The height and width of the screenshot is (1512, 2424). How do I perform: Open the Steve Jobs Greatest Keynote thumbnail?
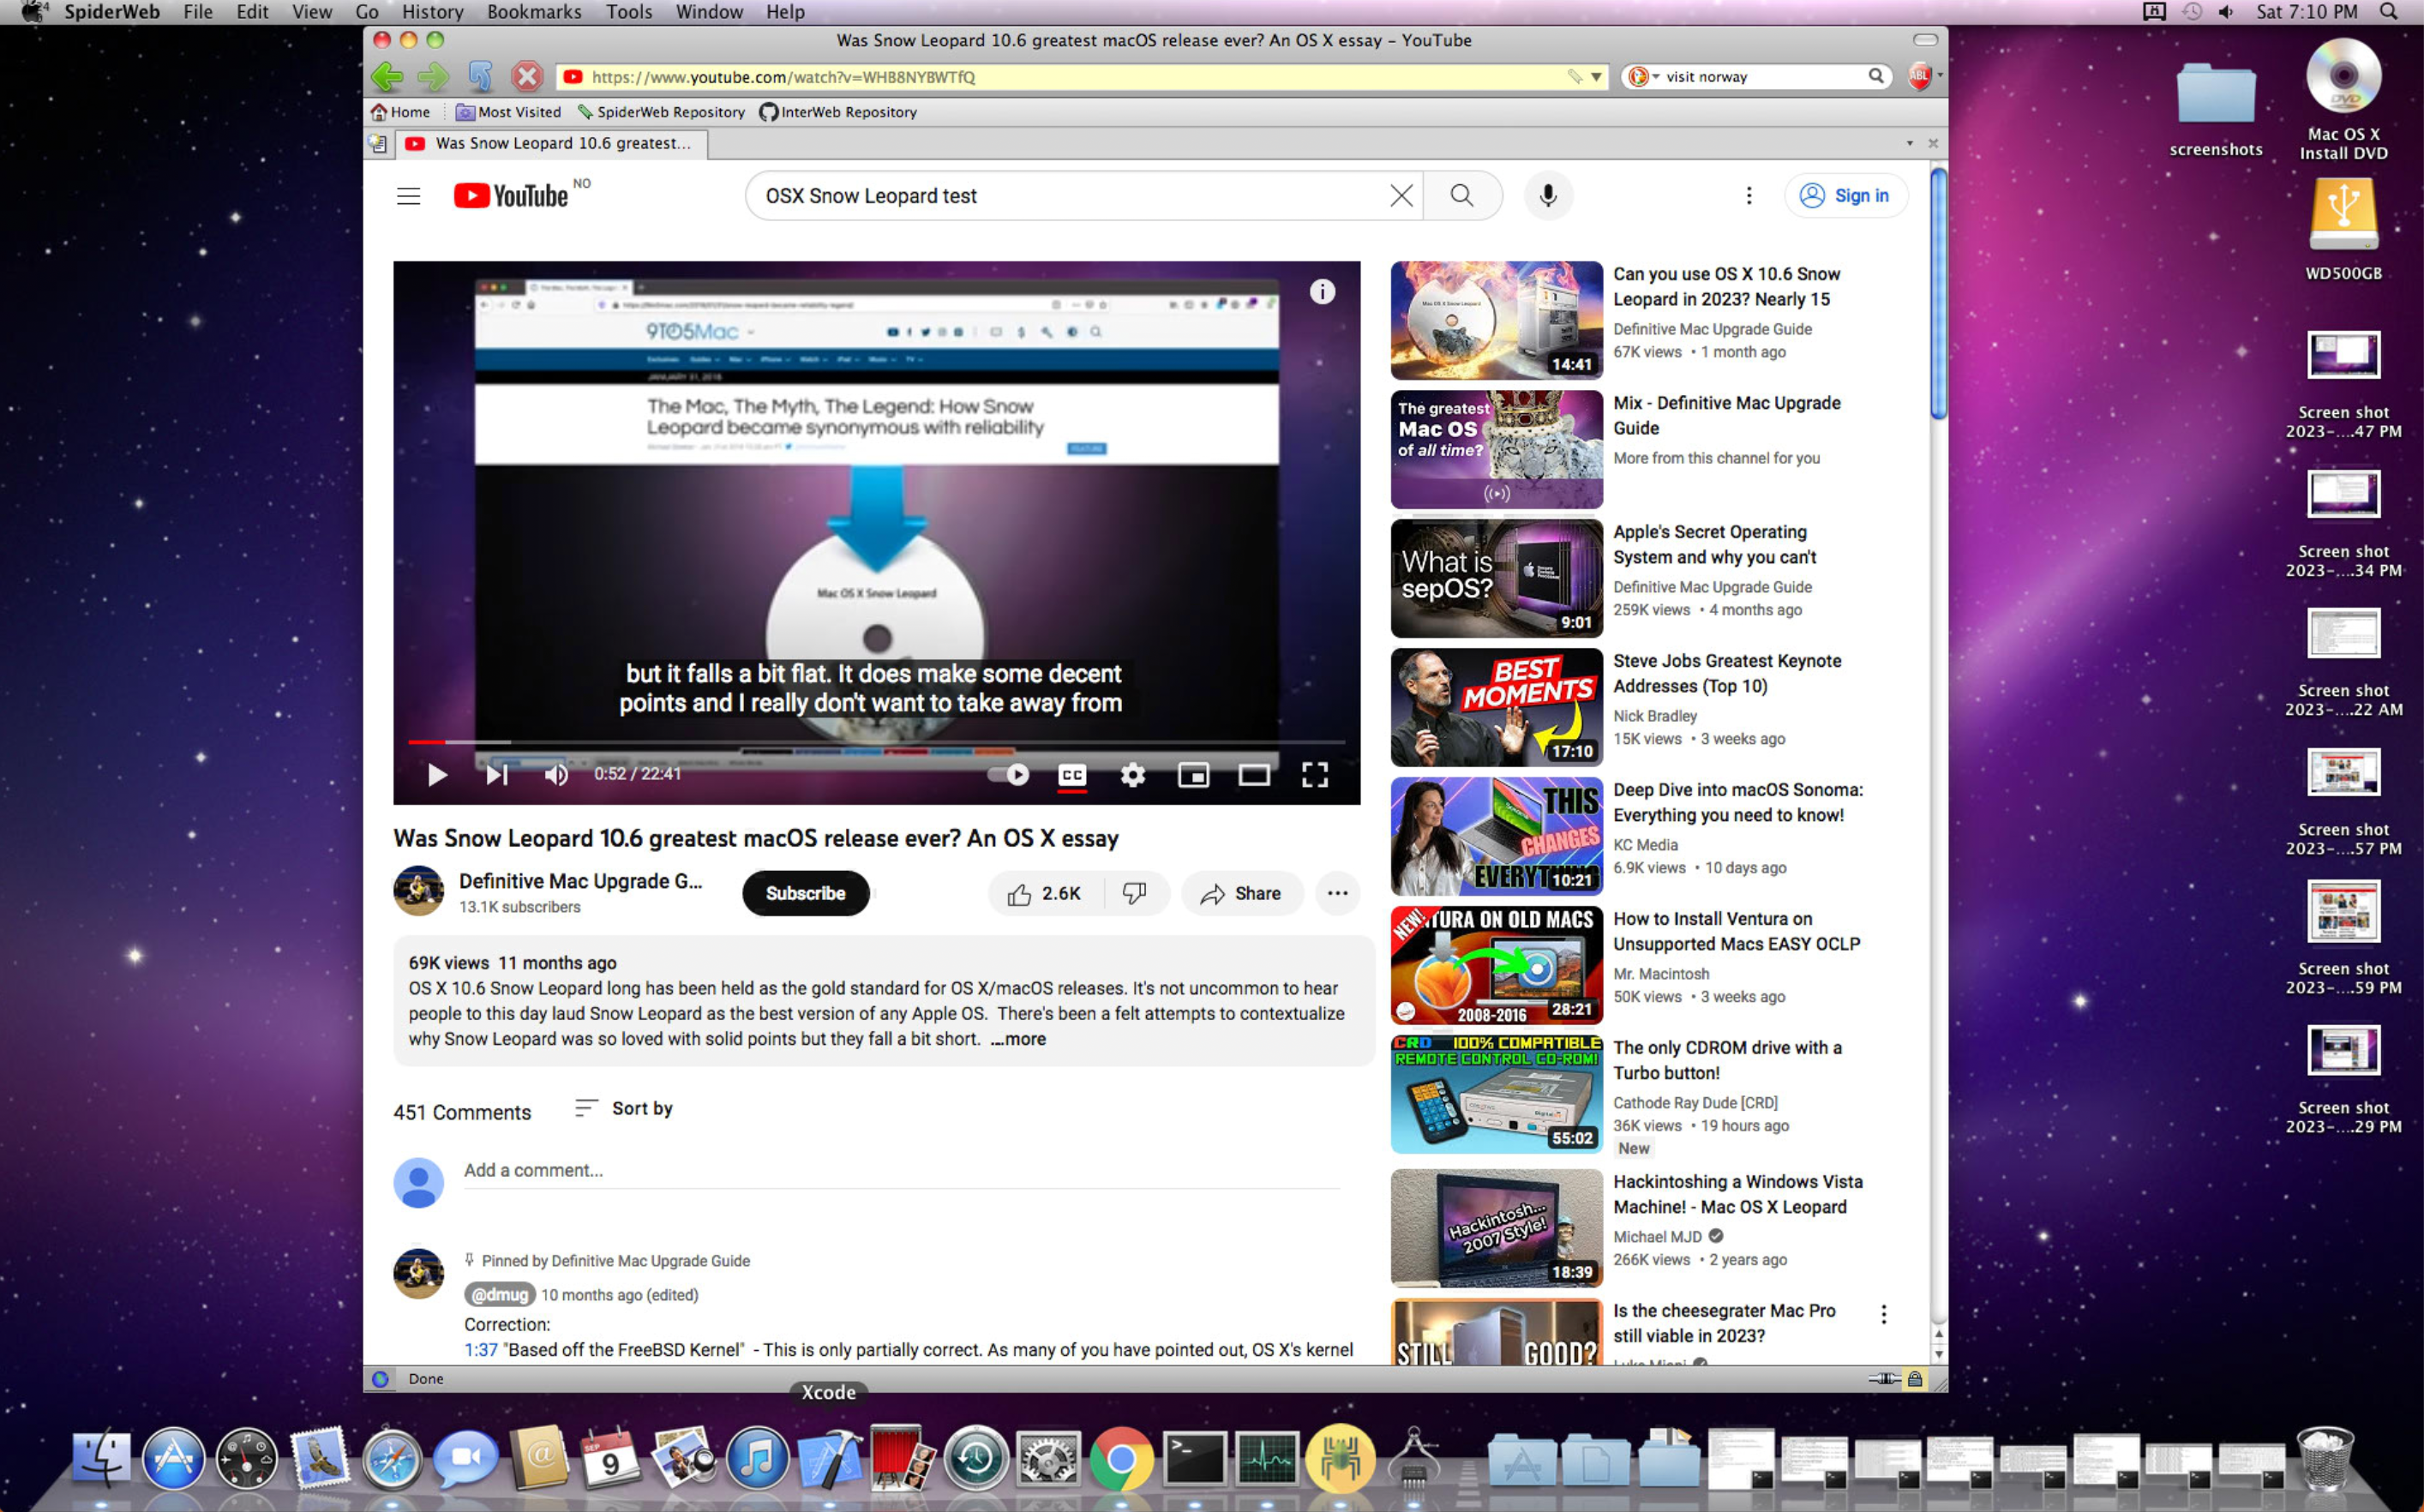(x=1496, y=707)
